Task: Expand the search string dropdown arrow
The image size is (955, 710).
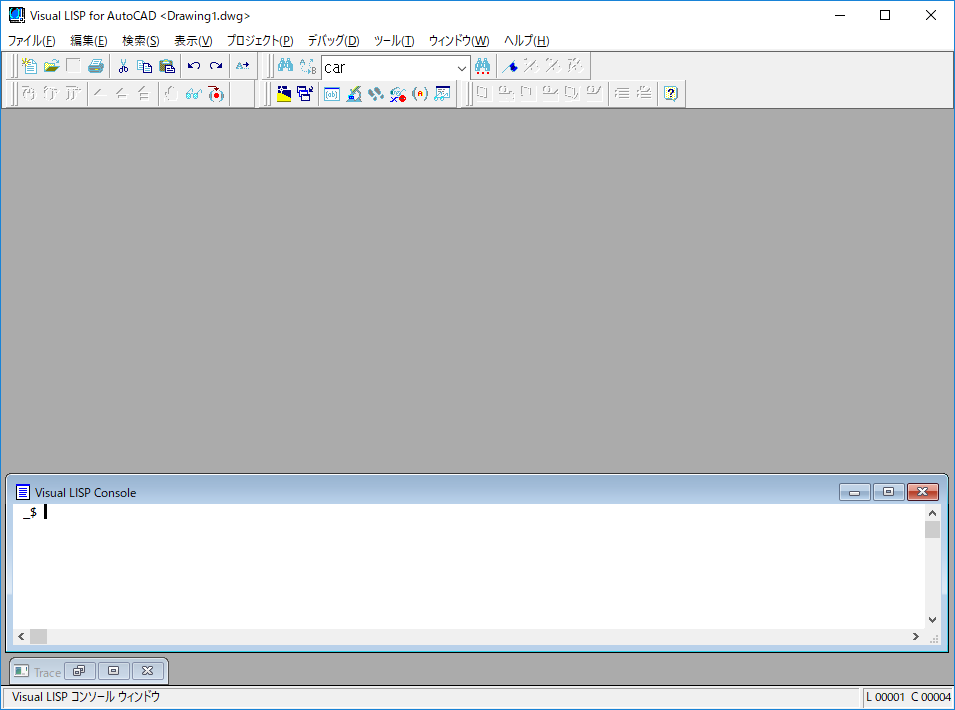Action: coord(462,68)
